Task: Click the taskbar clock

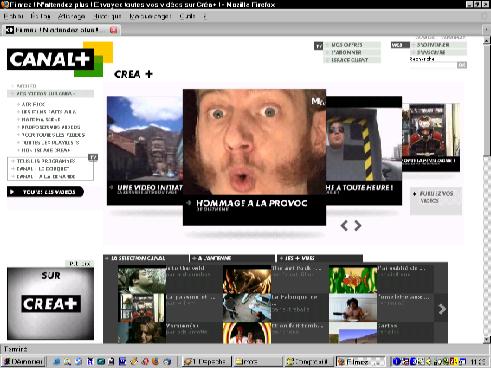Action: (479, 361)
